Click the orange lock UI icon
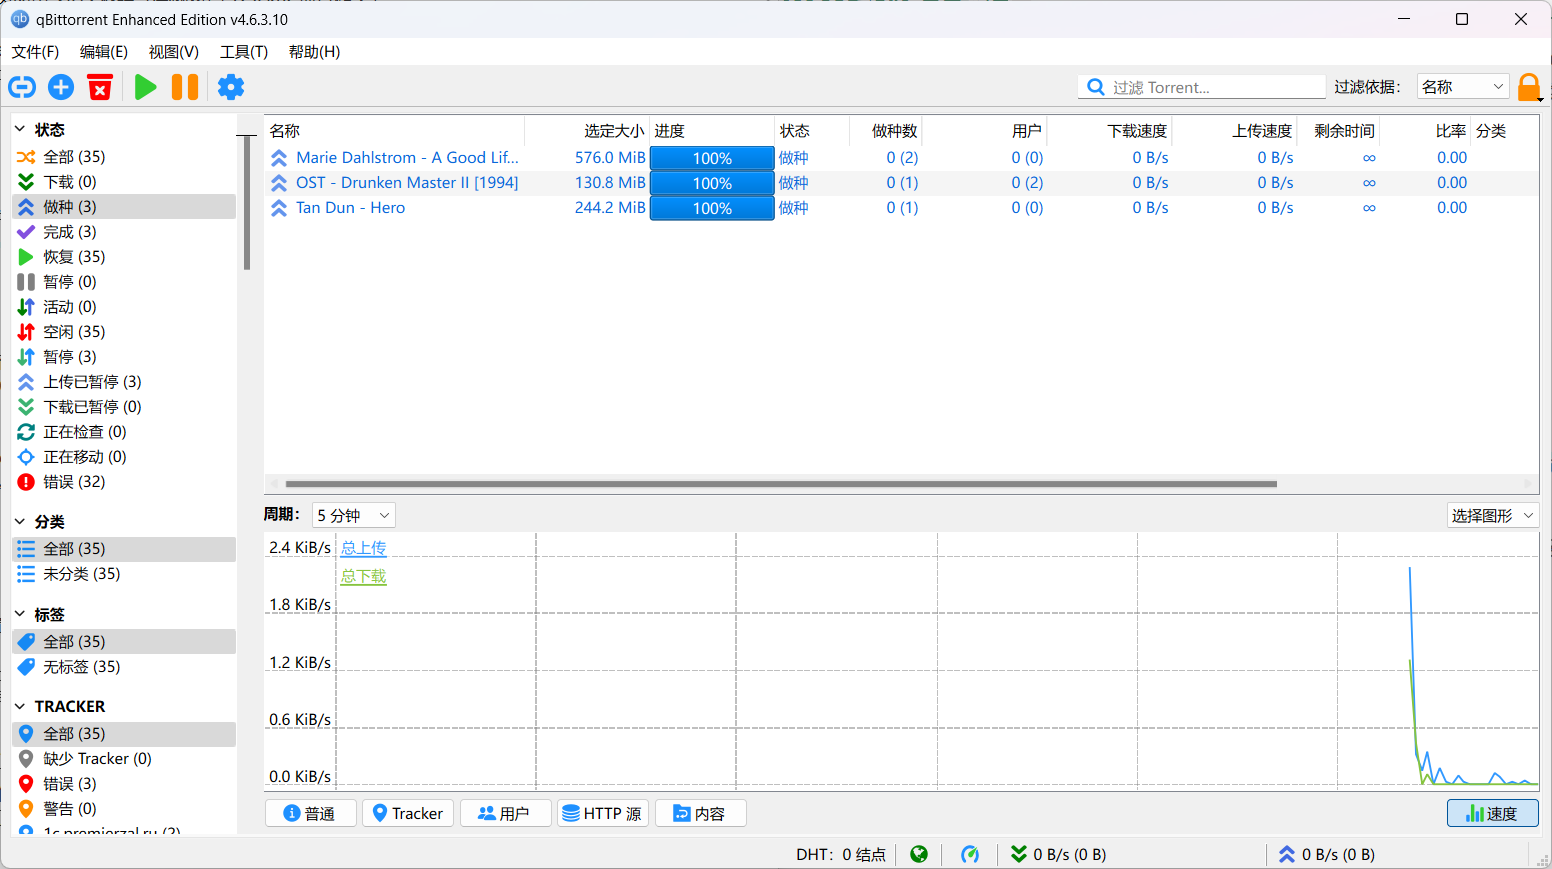 pyautogui.click(x=1529, y=88)
